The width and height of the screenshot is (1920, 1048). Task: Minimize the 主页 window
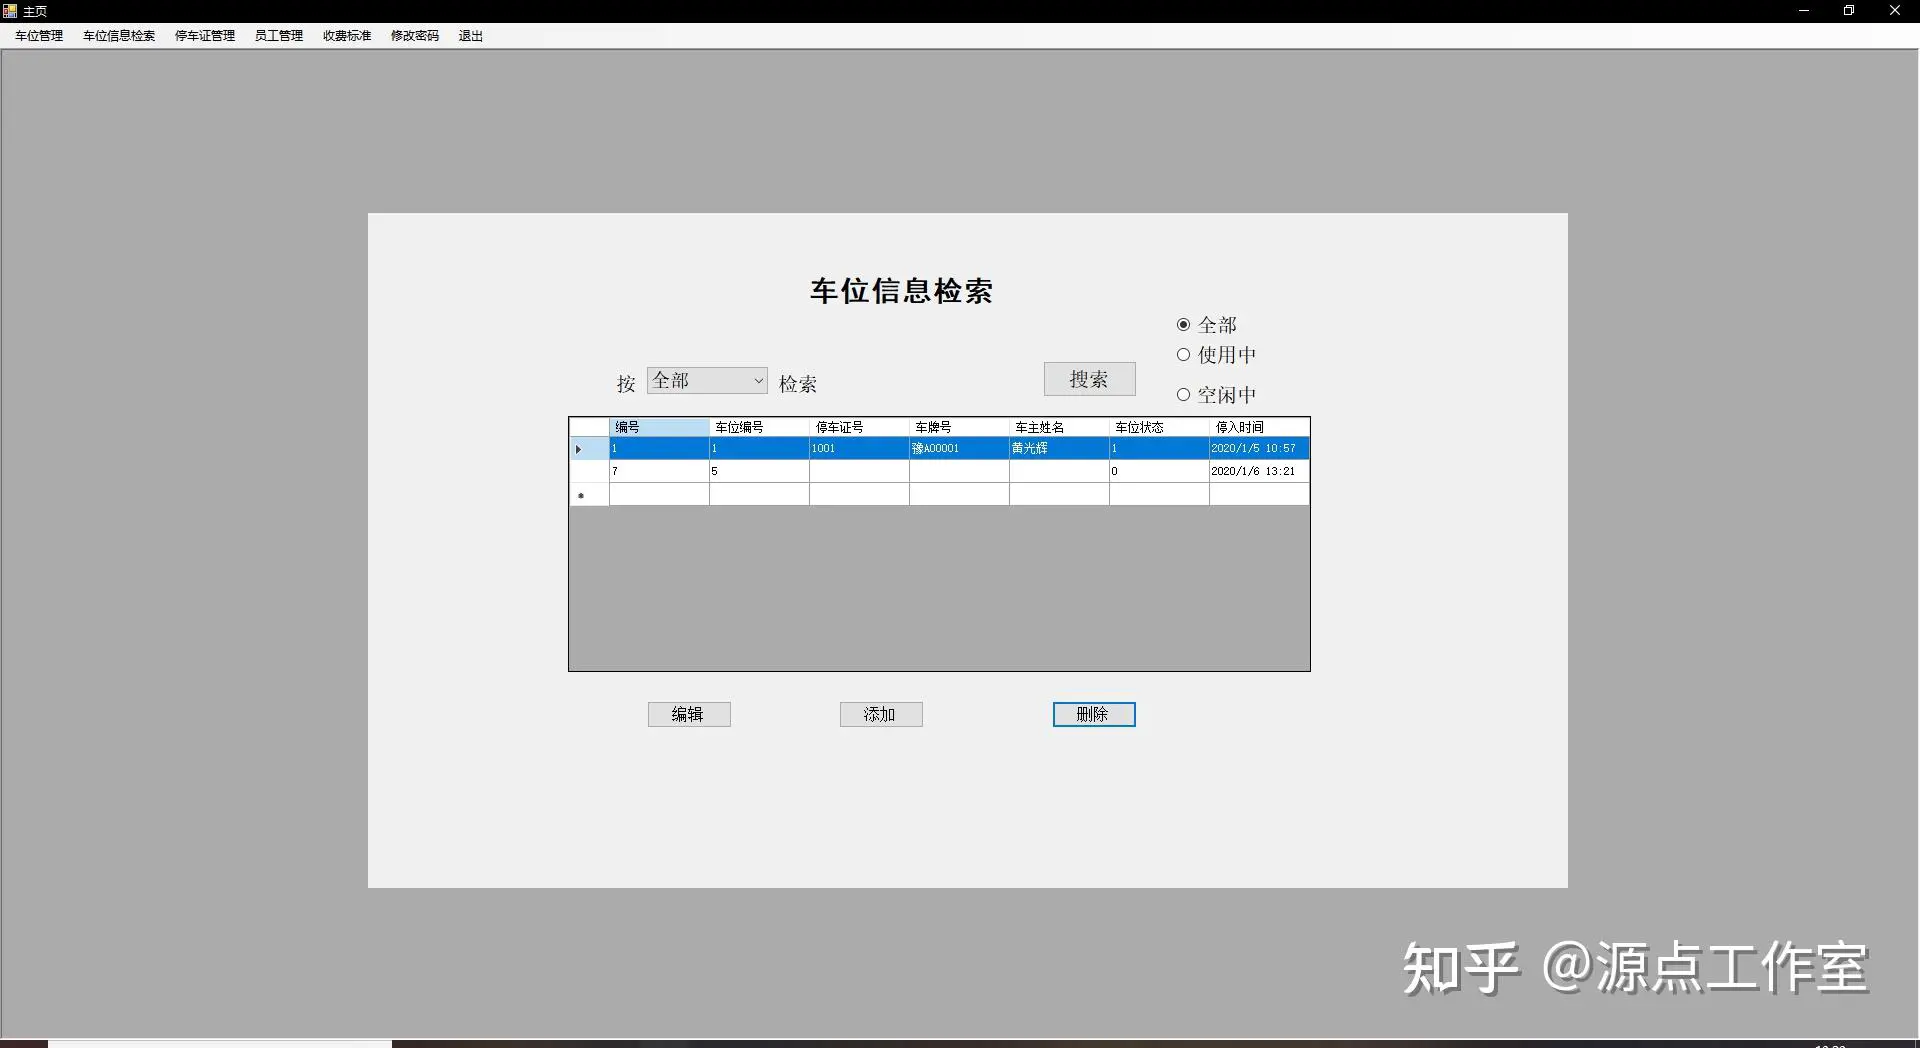point(1804,11)
